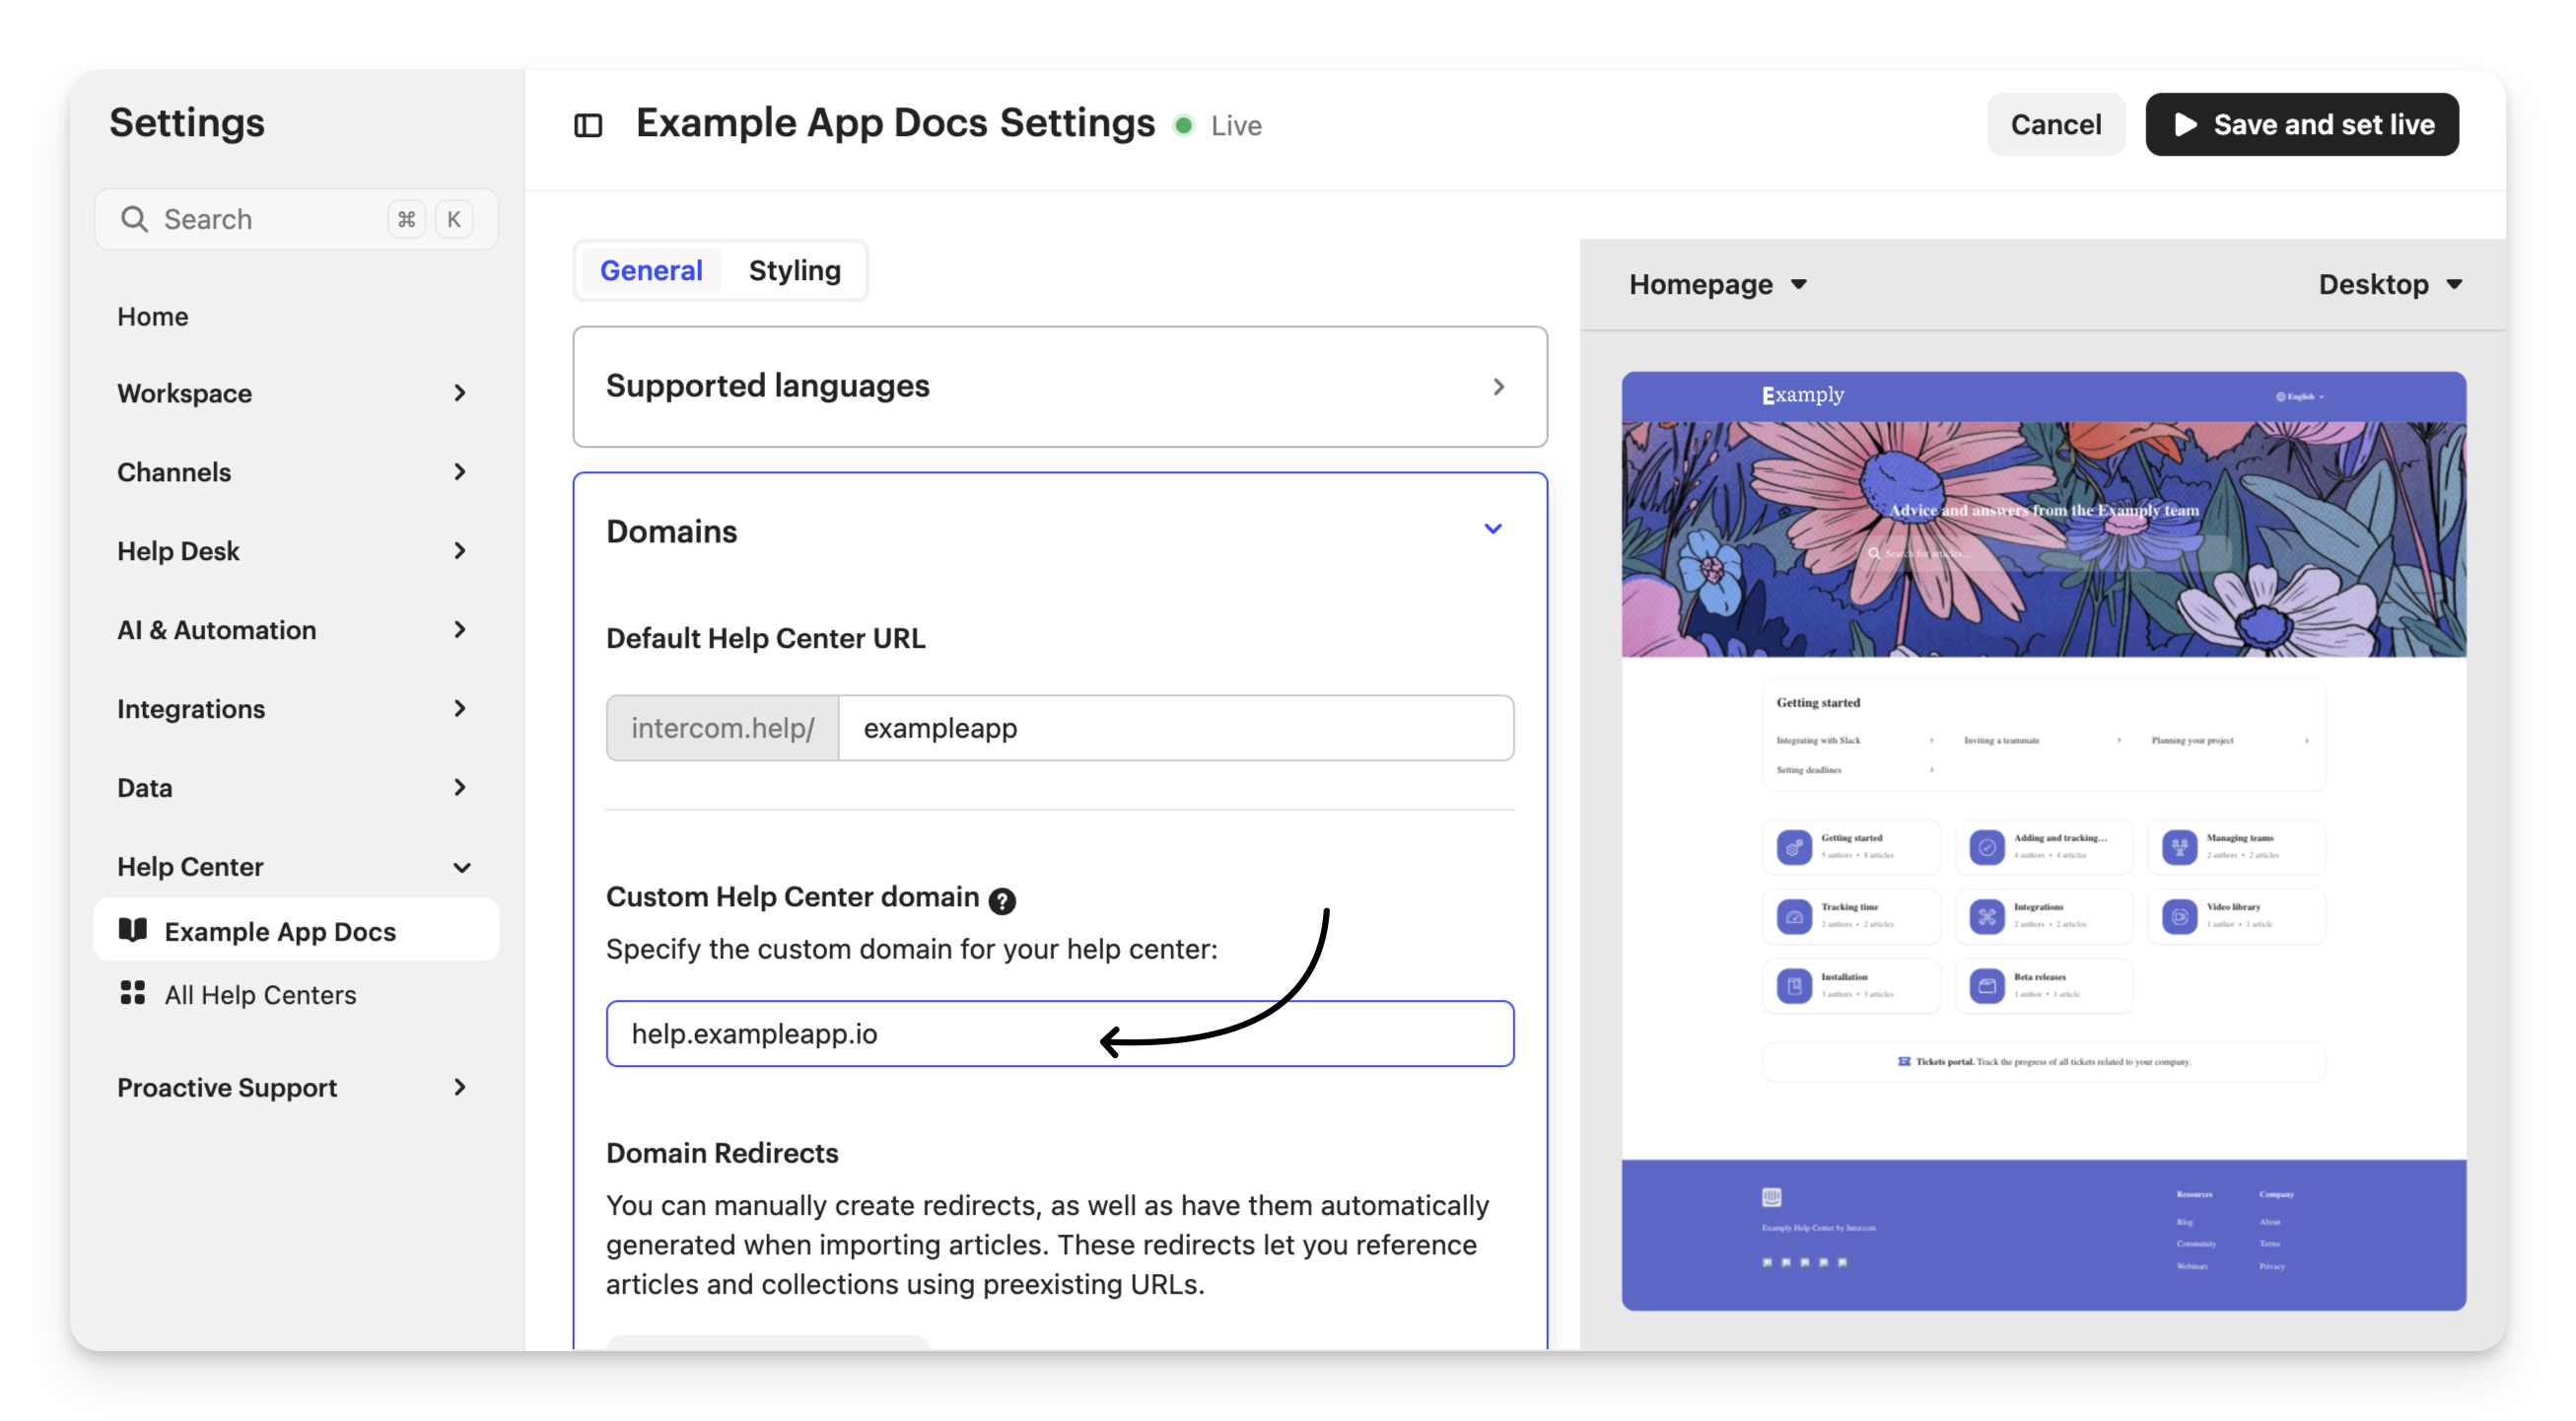Click the Cancel button
The width and height of the screenshot is (2576, 1421).
click(2055, 125)
